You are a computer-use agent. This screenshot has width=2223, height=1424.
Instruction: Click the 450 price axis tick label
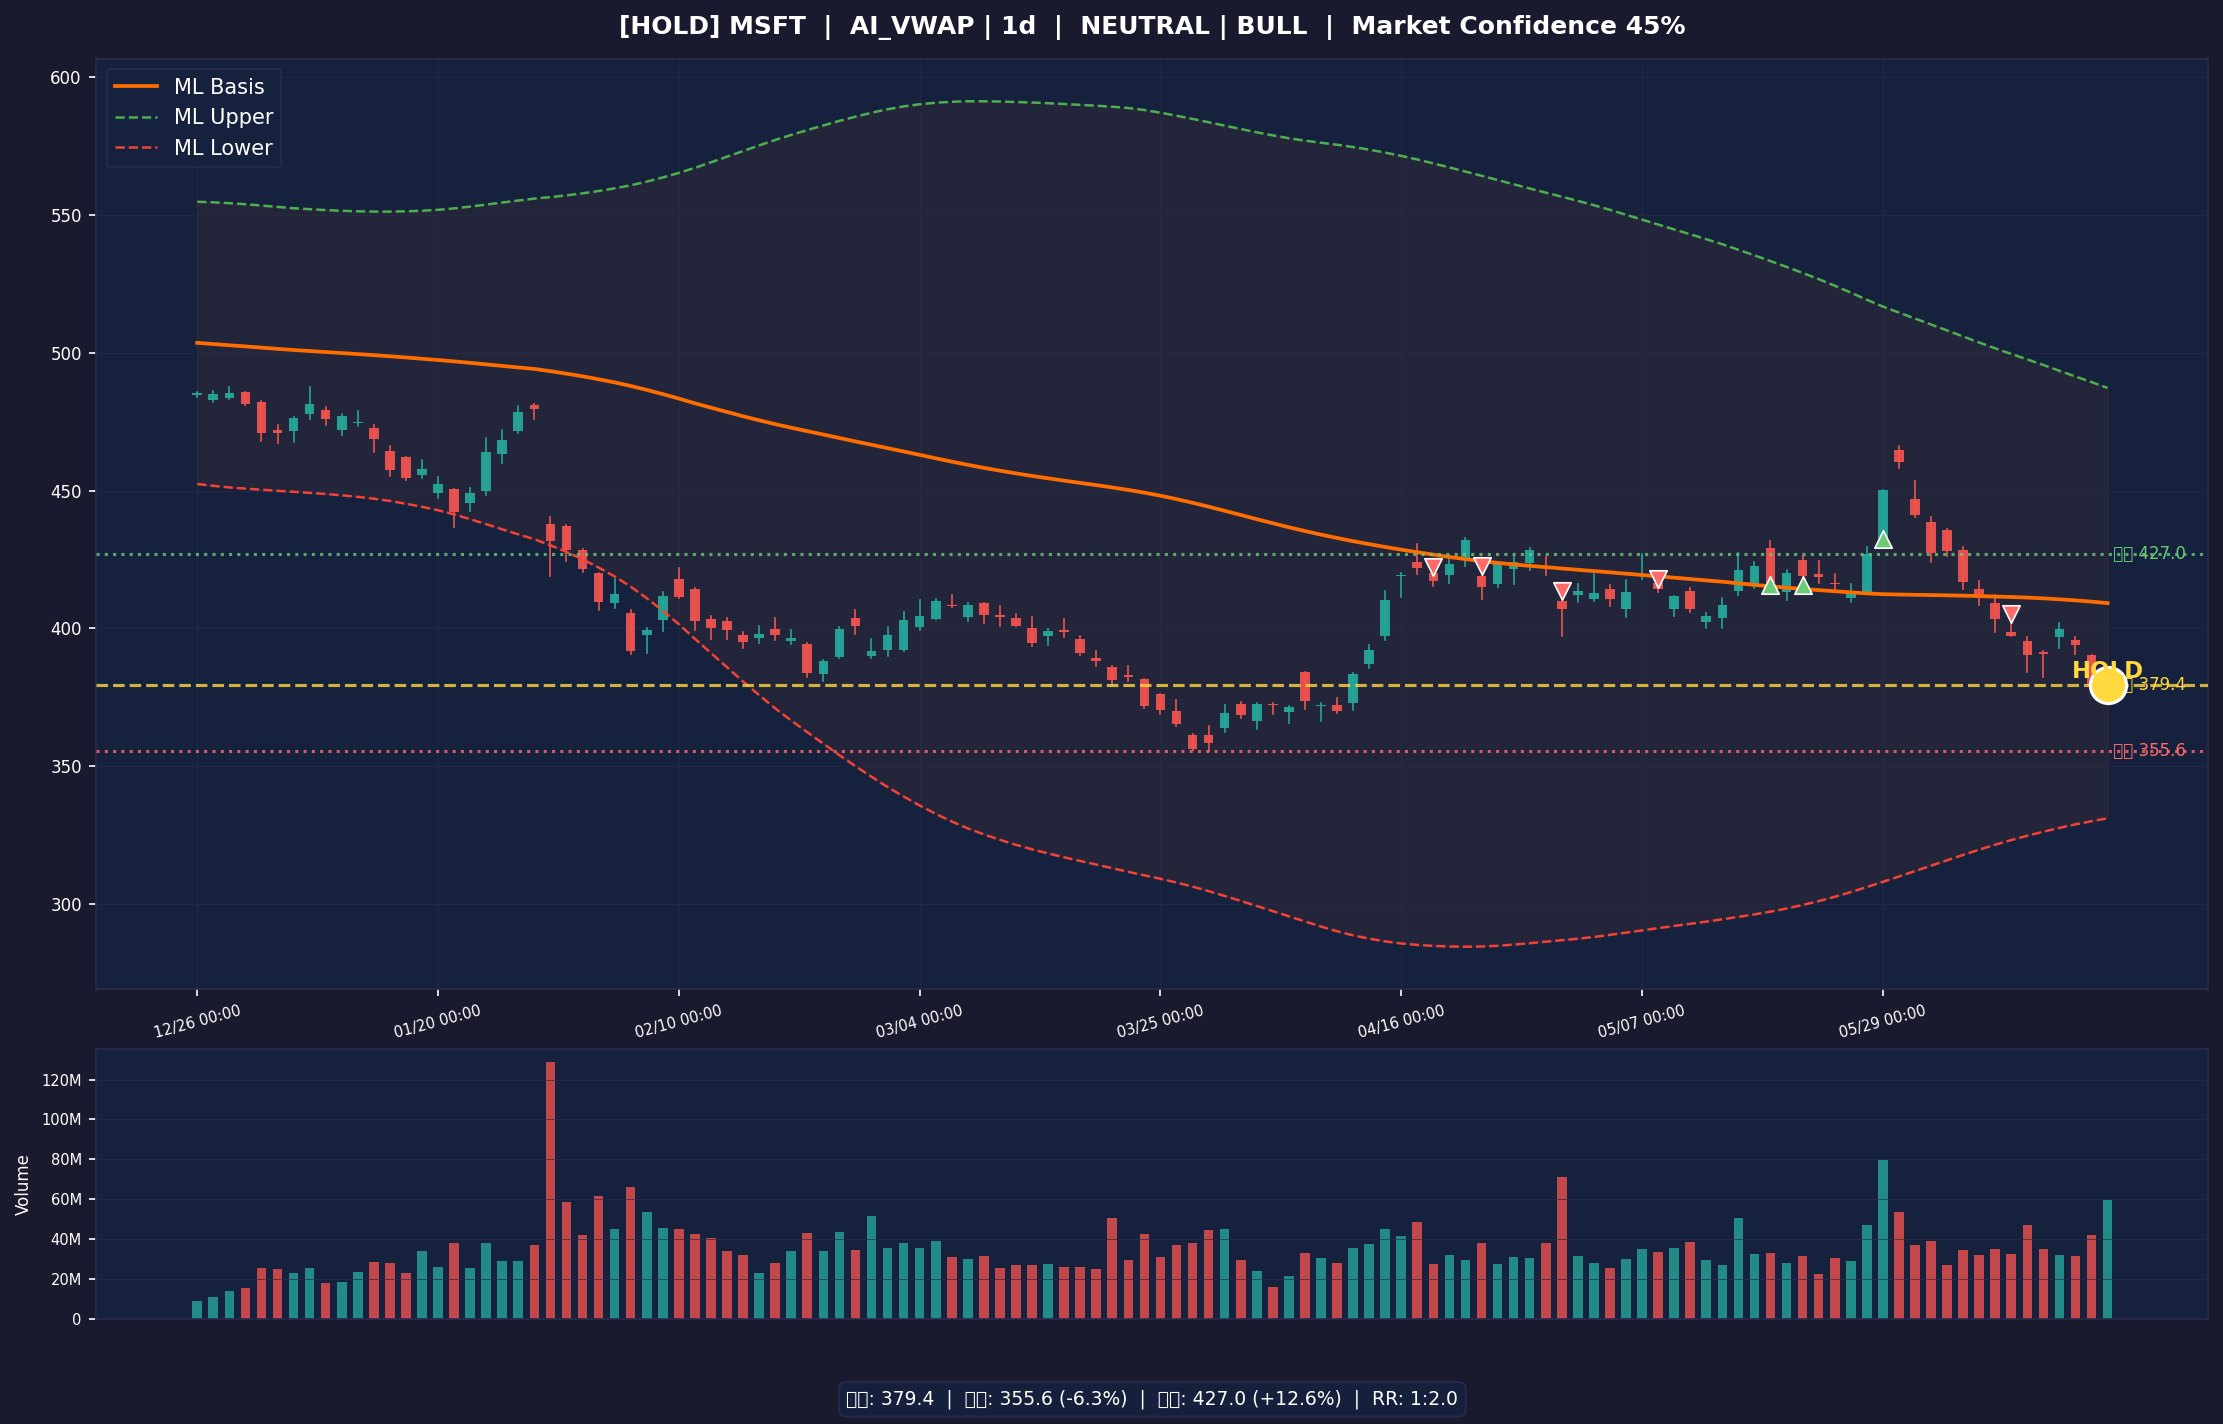click(65, 491)
